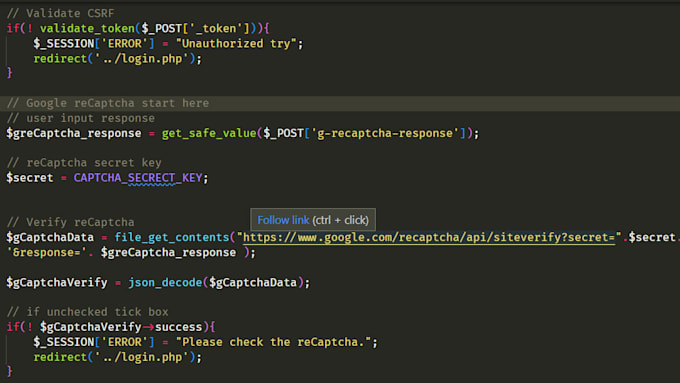Select the "Unauthorized try" string
Screen dimensions: 680x383
(x=236, y=44)
